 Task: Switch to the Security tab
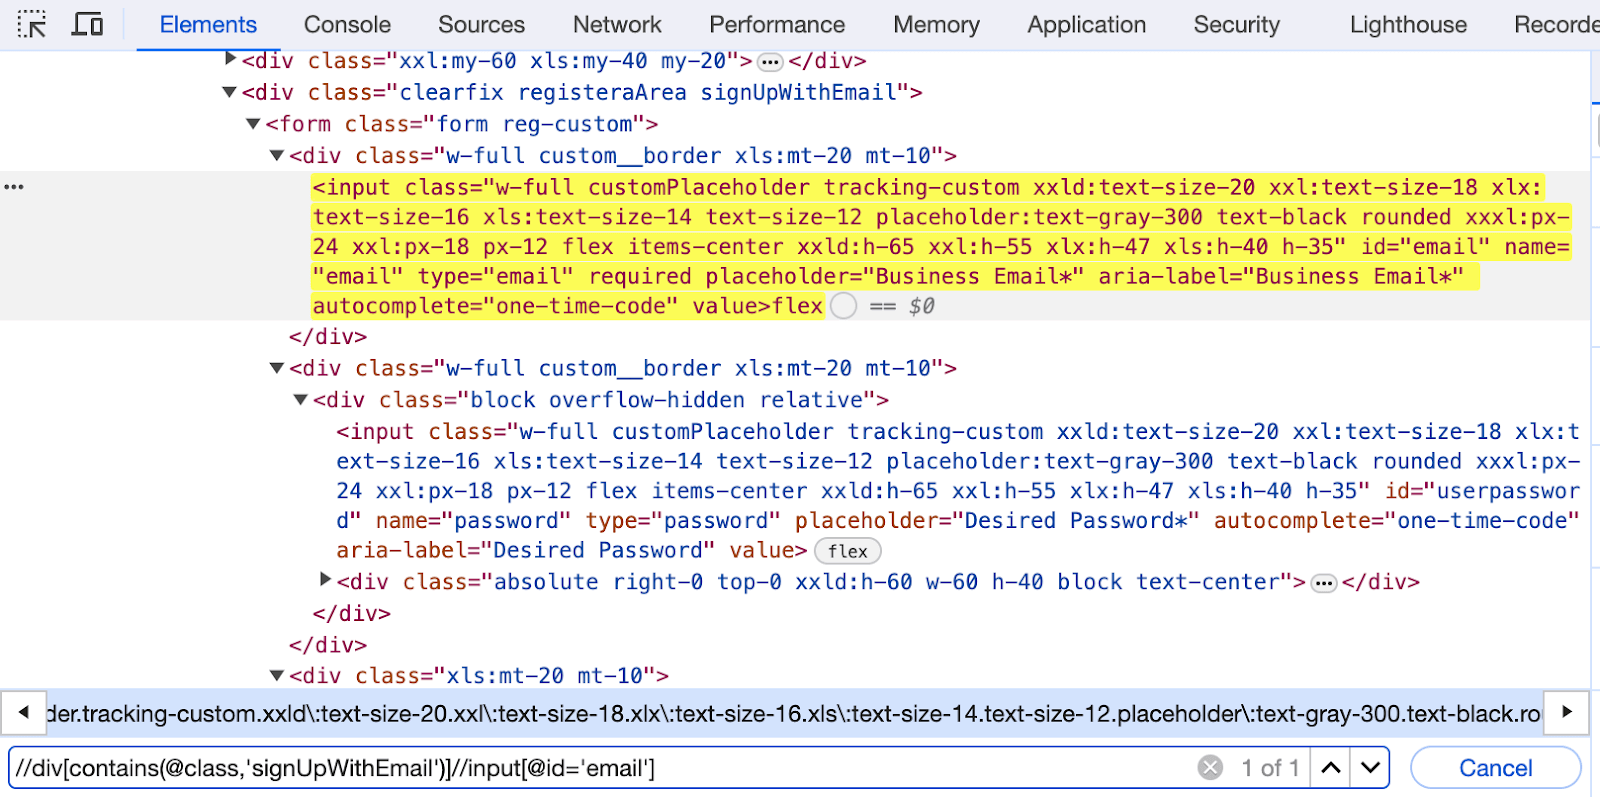pyautogui.click(x=1236, y=24)
